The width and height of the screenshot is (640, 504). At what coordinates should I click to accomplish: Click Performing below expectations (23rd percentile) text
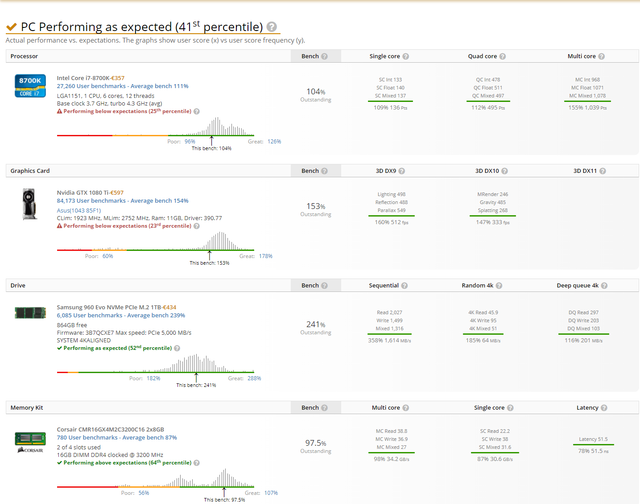tap(127, 226)
